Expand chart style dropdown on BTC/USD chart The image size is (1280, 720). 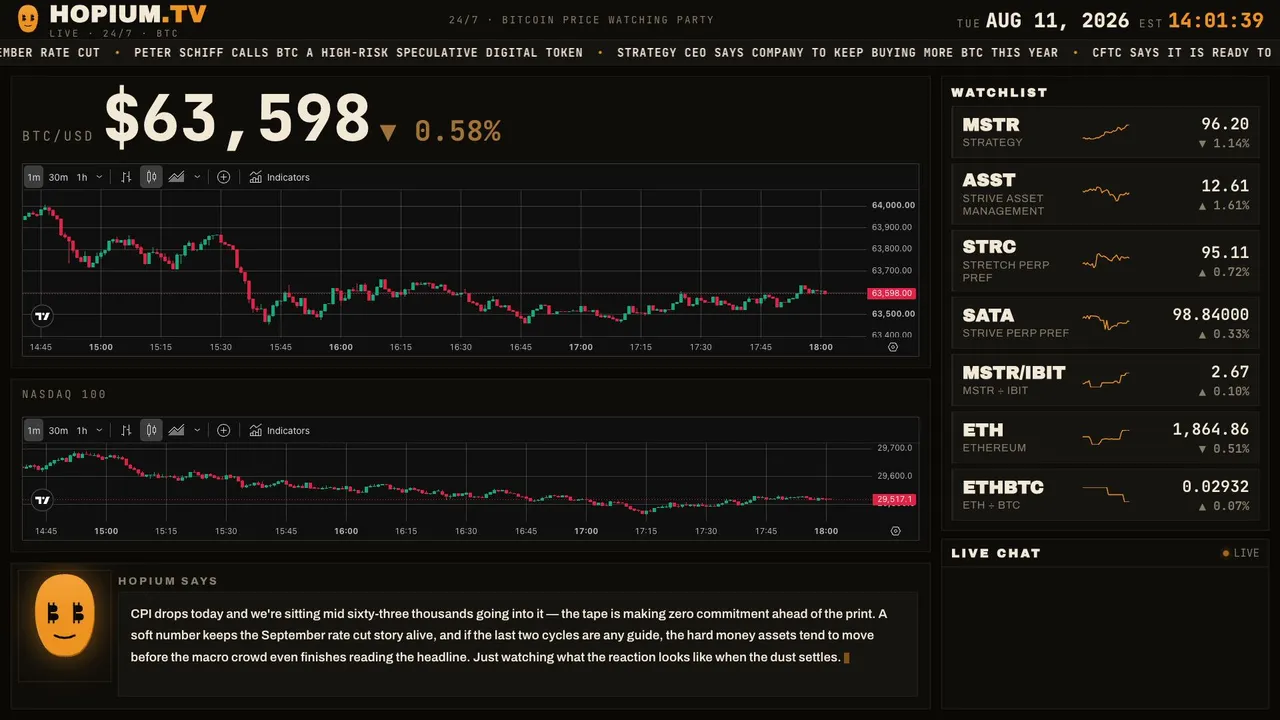(197, 177)
